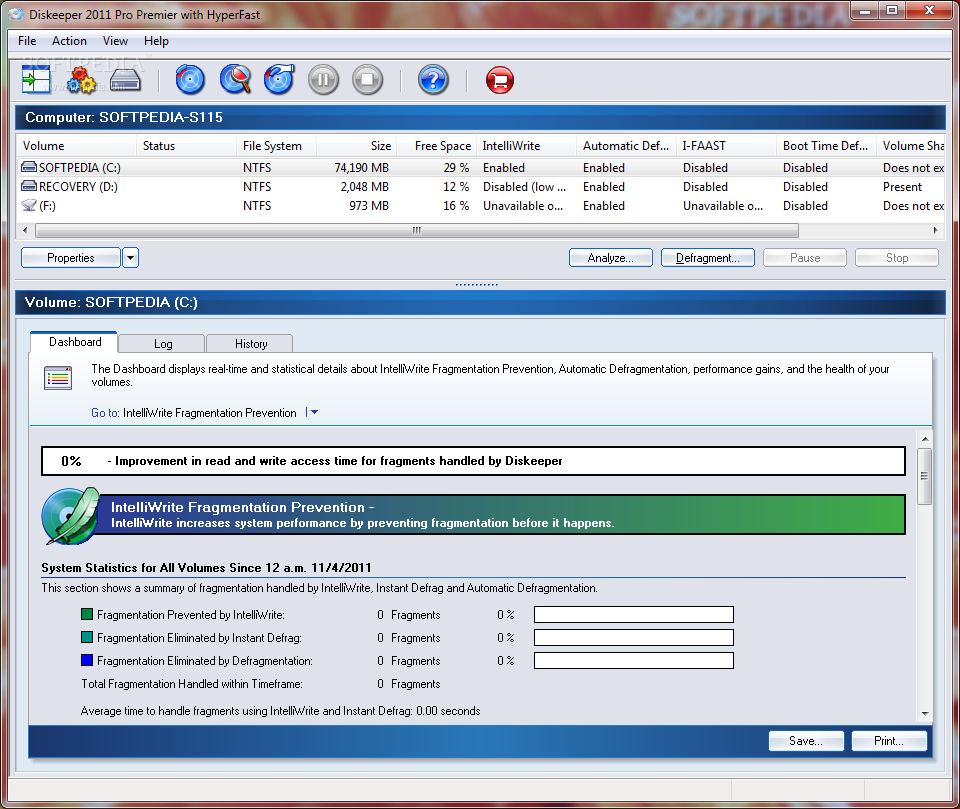Sort by the I-FAAST column header
This screenshot has width=960, height=809.
point(726,146)
